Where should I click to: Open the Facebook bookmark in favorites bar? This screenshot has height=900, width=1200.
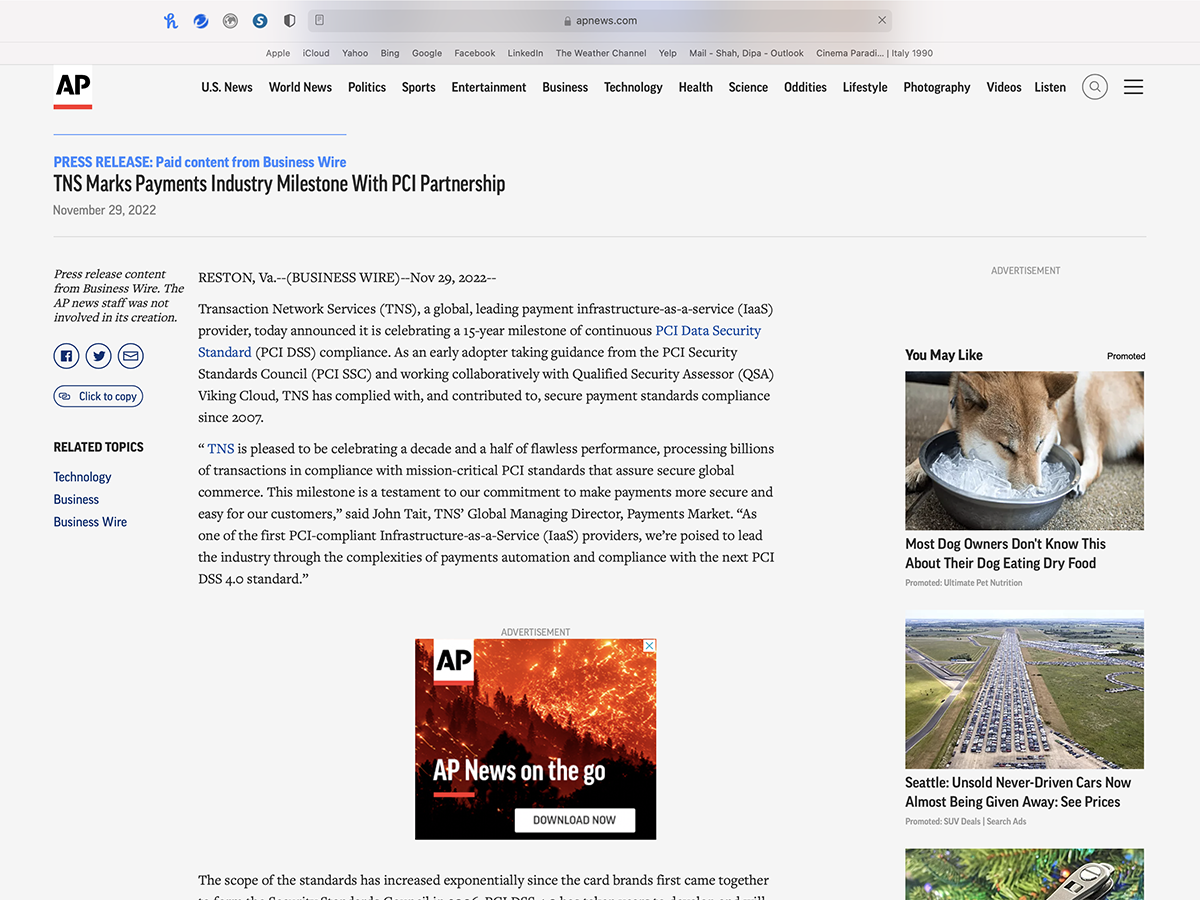coord(475,53)
